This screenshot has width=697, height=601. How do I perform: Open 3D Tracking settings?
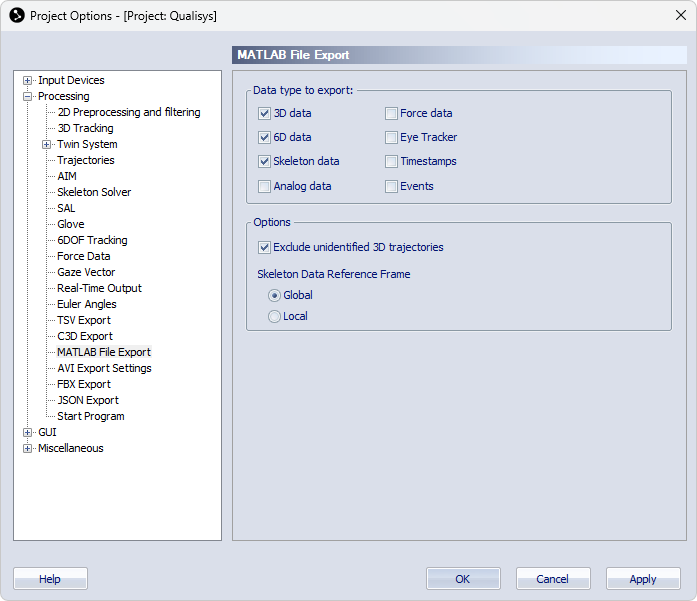(85, 128)
